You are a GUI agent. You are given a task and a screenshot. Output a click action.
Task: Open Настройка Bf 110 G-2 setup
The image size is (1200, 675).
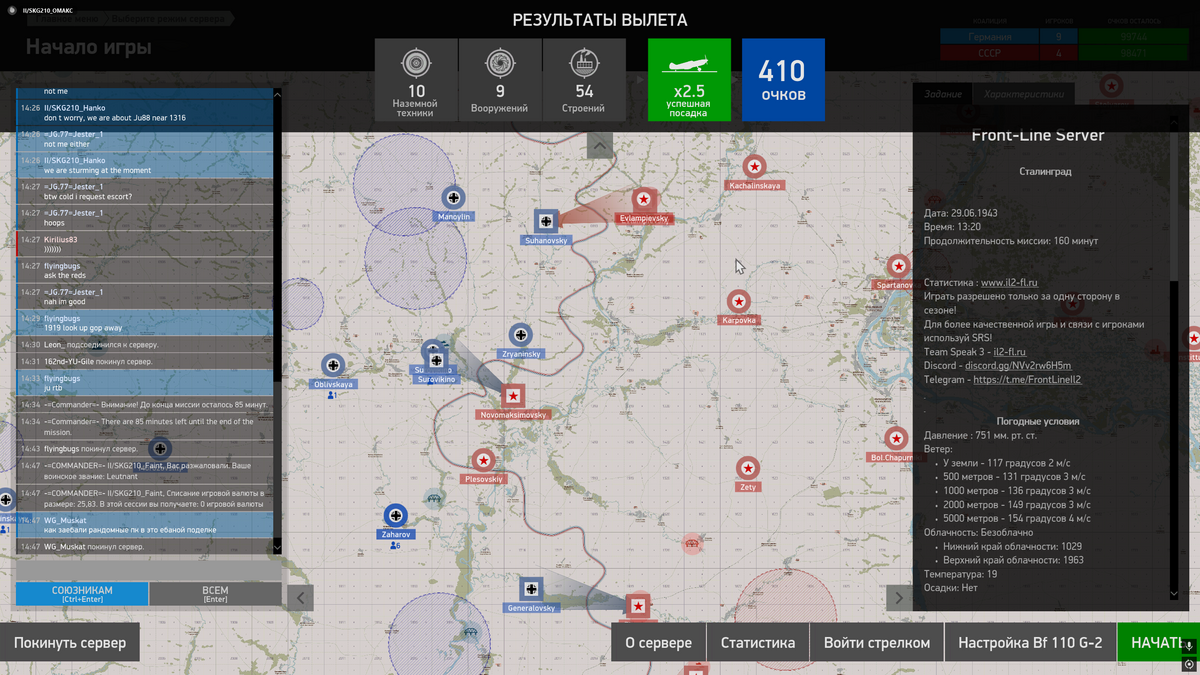[x=1030, y=643]
